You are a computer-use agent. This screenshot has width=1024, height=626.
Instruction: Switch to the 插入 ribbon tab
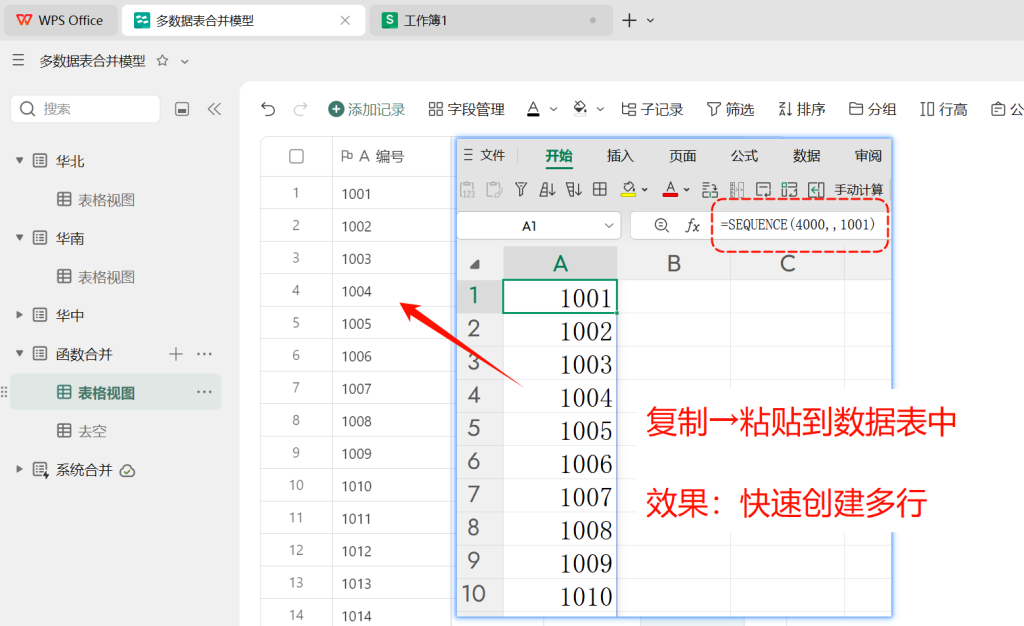[x=620, y=155]
